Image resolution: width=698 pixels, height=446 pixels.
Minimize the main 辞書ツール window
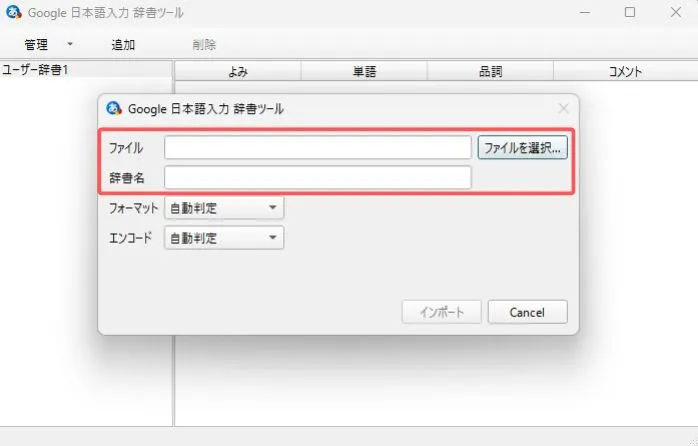tap(585, 12)
